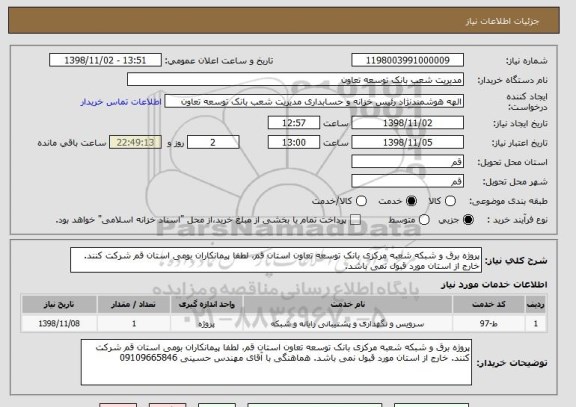576x407 pixels.
Task: Choose the متوسط purchase type radio
Action: click(x=424, y=220)
